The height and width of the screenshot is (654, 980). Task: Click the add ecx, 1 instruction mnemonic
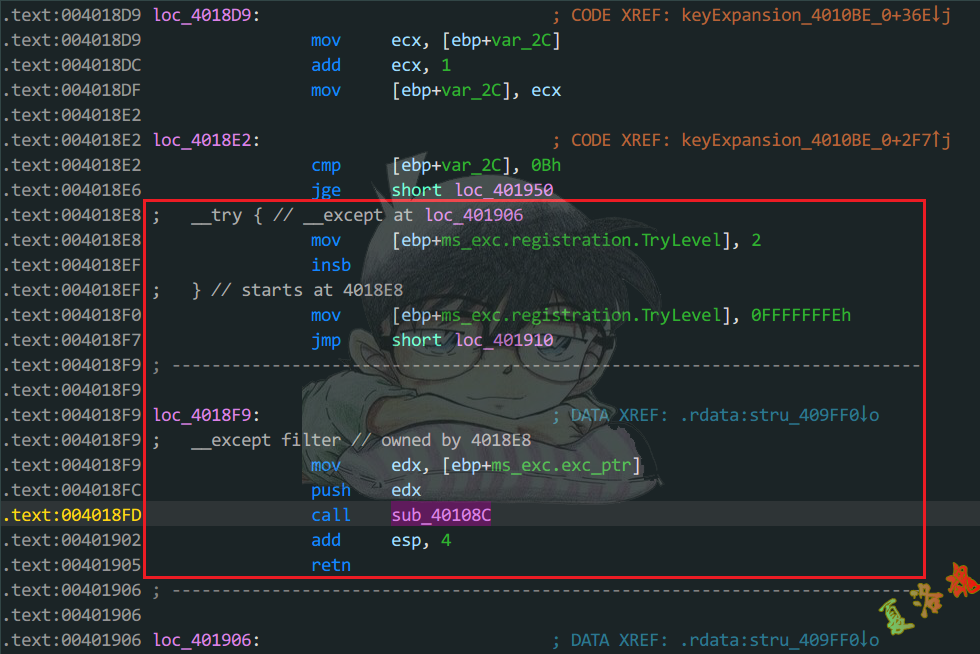click(326, 65)
